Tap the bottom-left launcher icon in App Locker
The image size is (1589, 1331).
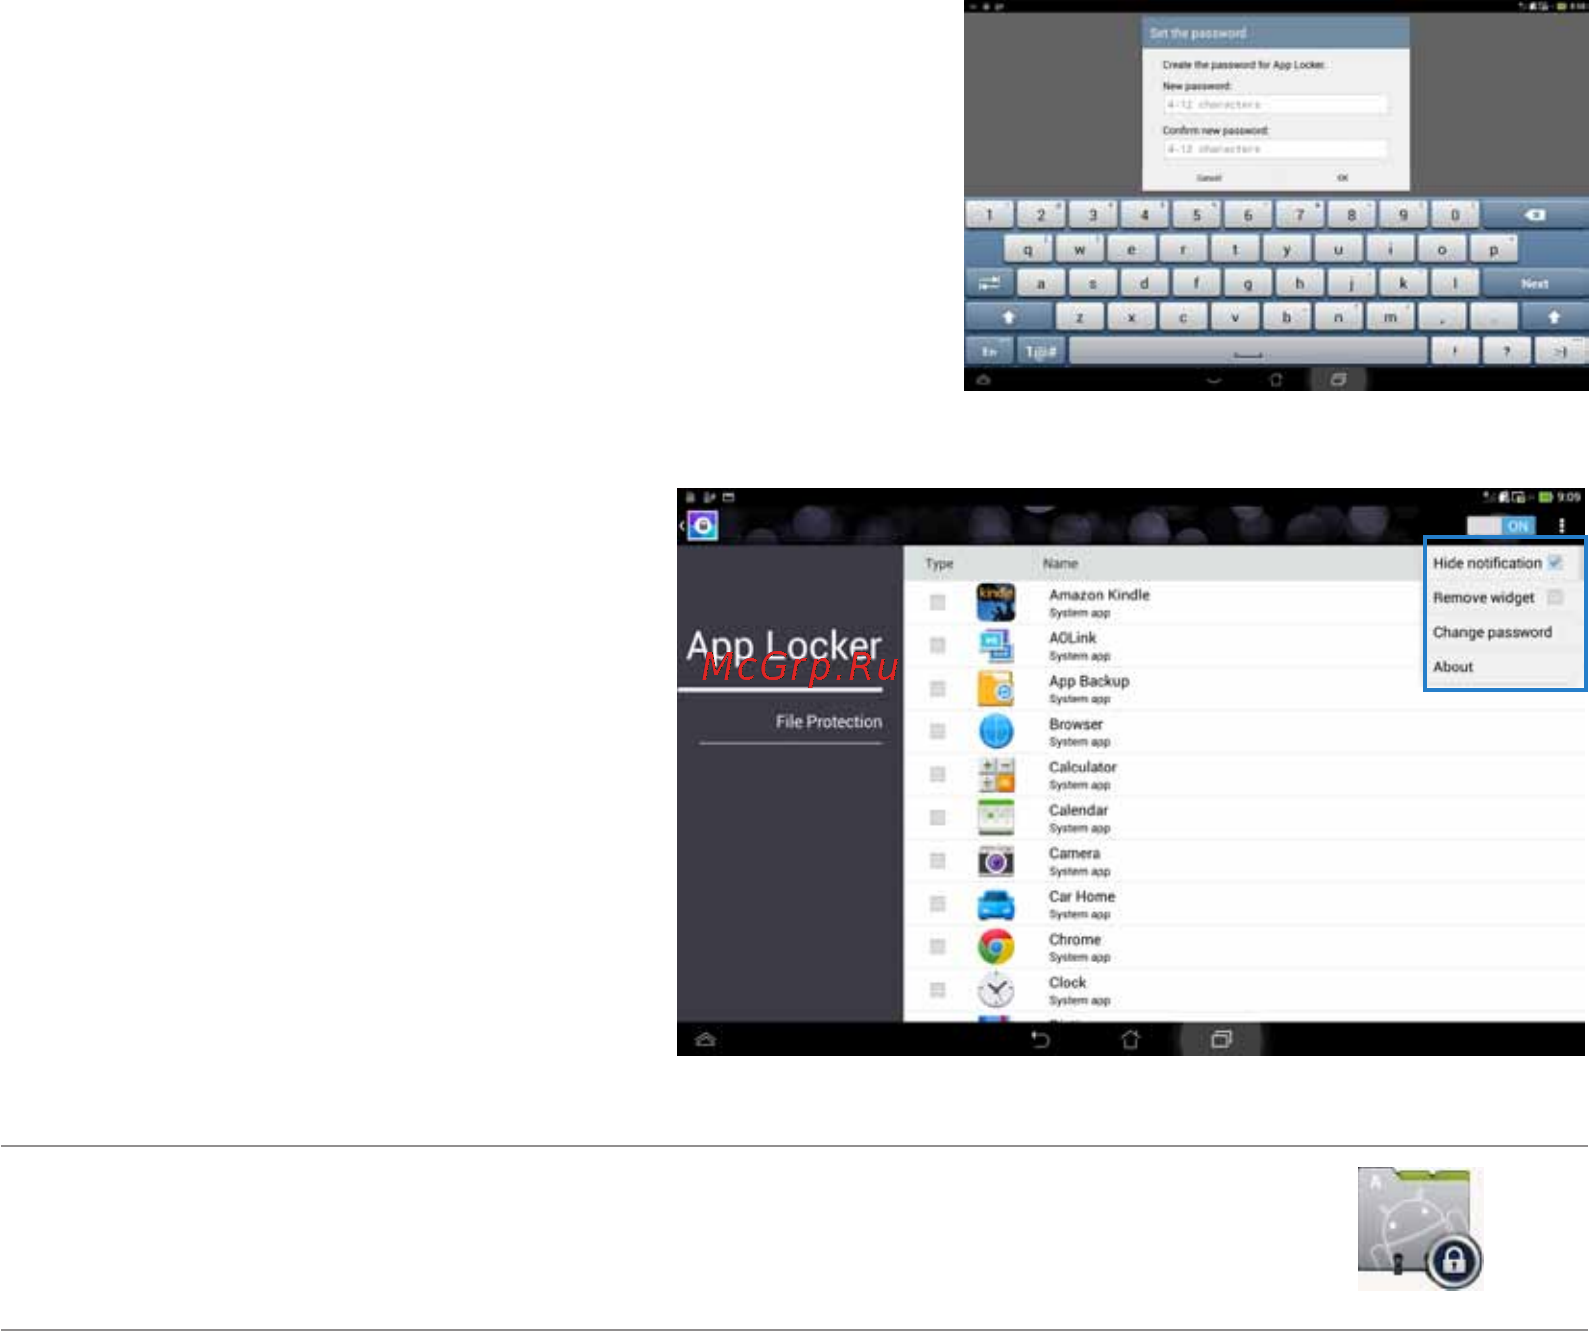[x=705, y=1040]
